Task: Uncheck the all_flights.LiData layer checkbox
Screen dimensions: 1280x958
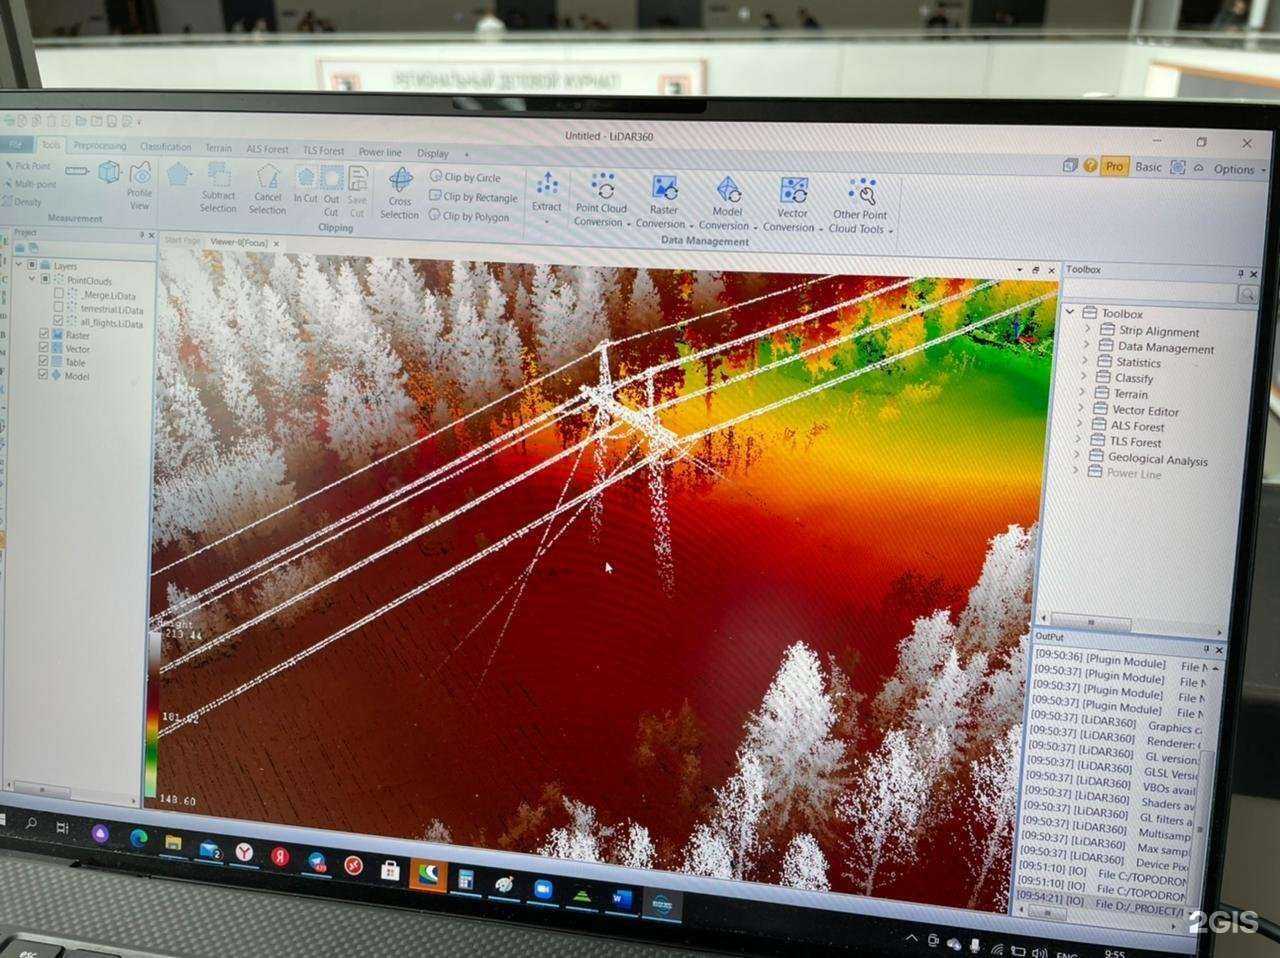Action: pyautogui.click(x=58, y=322)
